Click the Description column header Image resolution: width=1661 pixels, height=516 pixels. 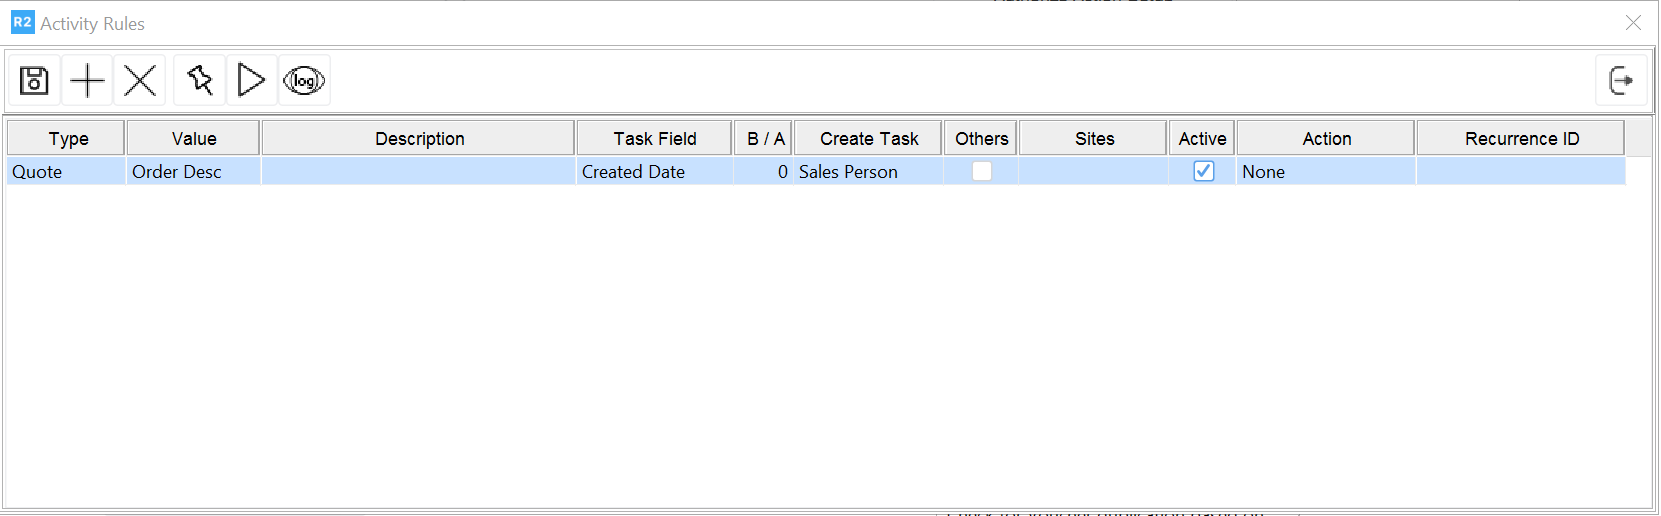[x=419, y=138]
